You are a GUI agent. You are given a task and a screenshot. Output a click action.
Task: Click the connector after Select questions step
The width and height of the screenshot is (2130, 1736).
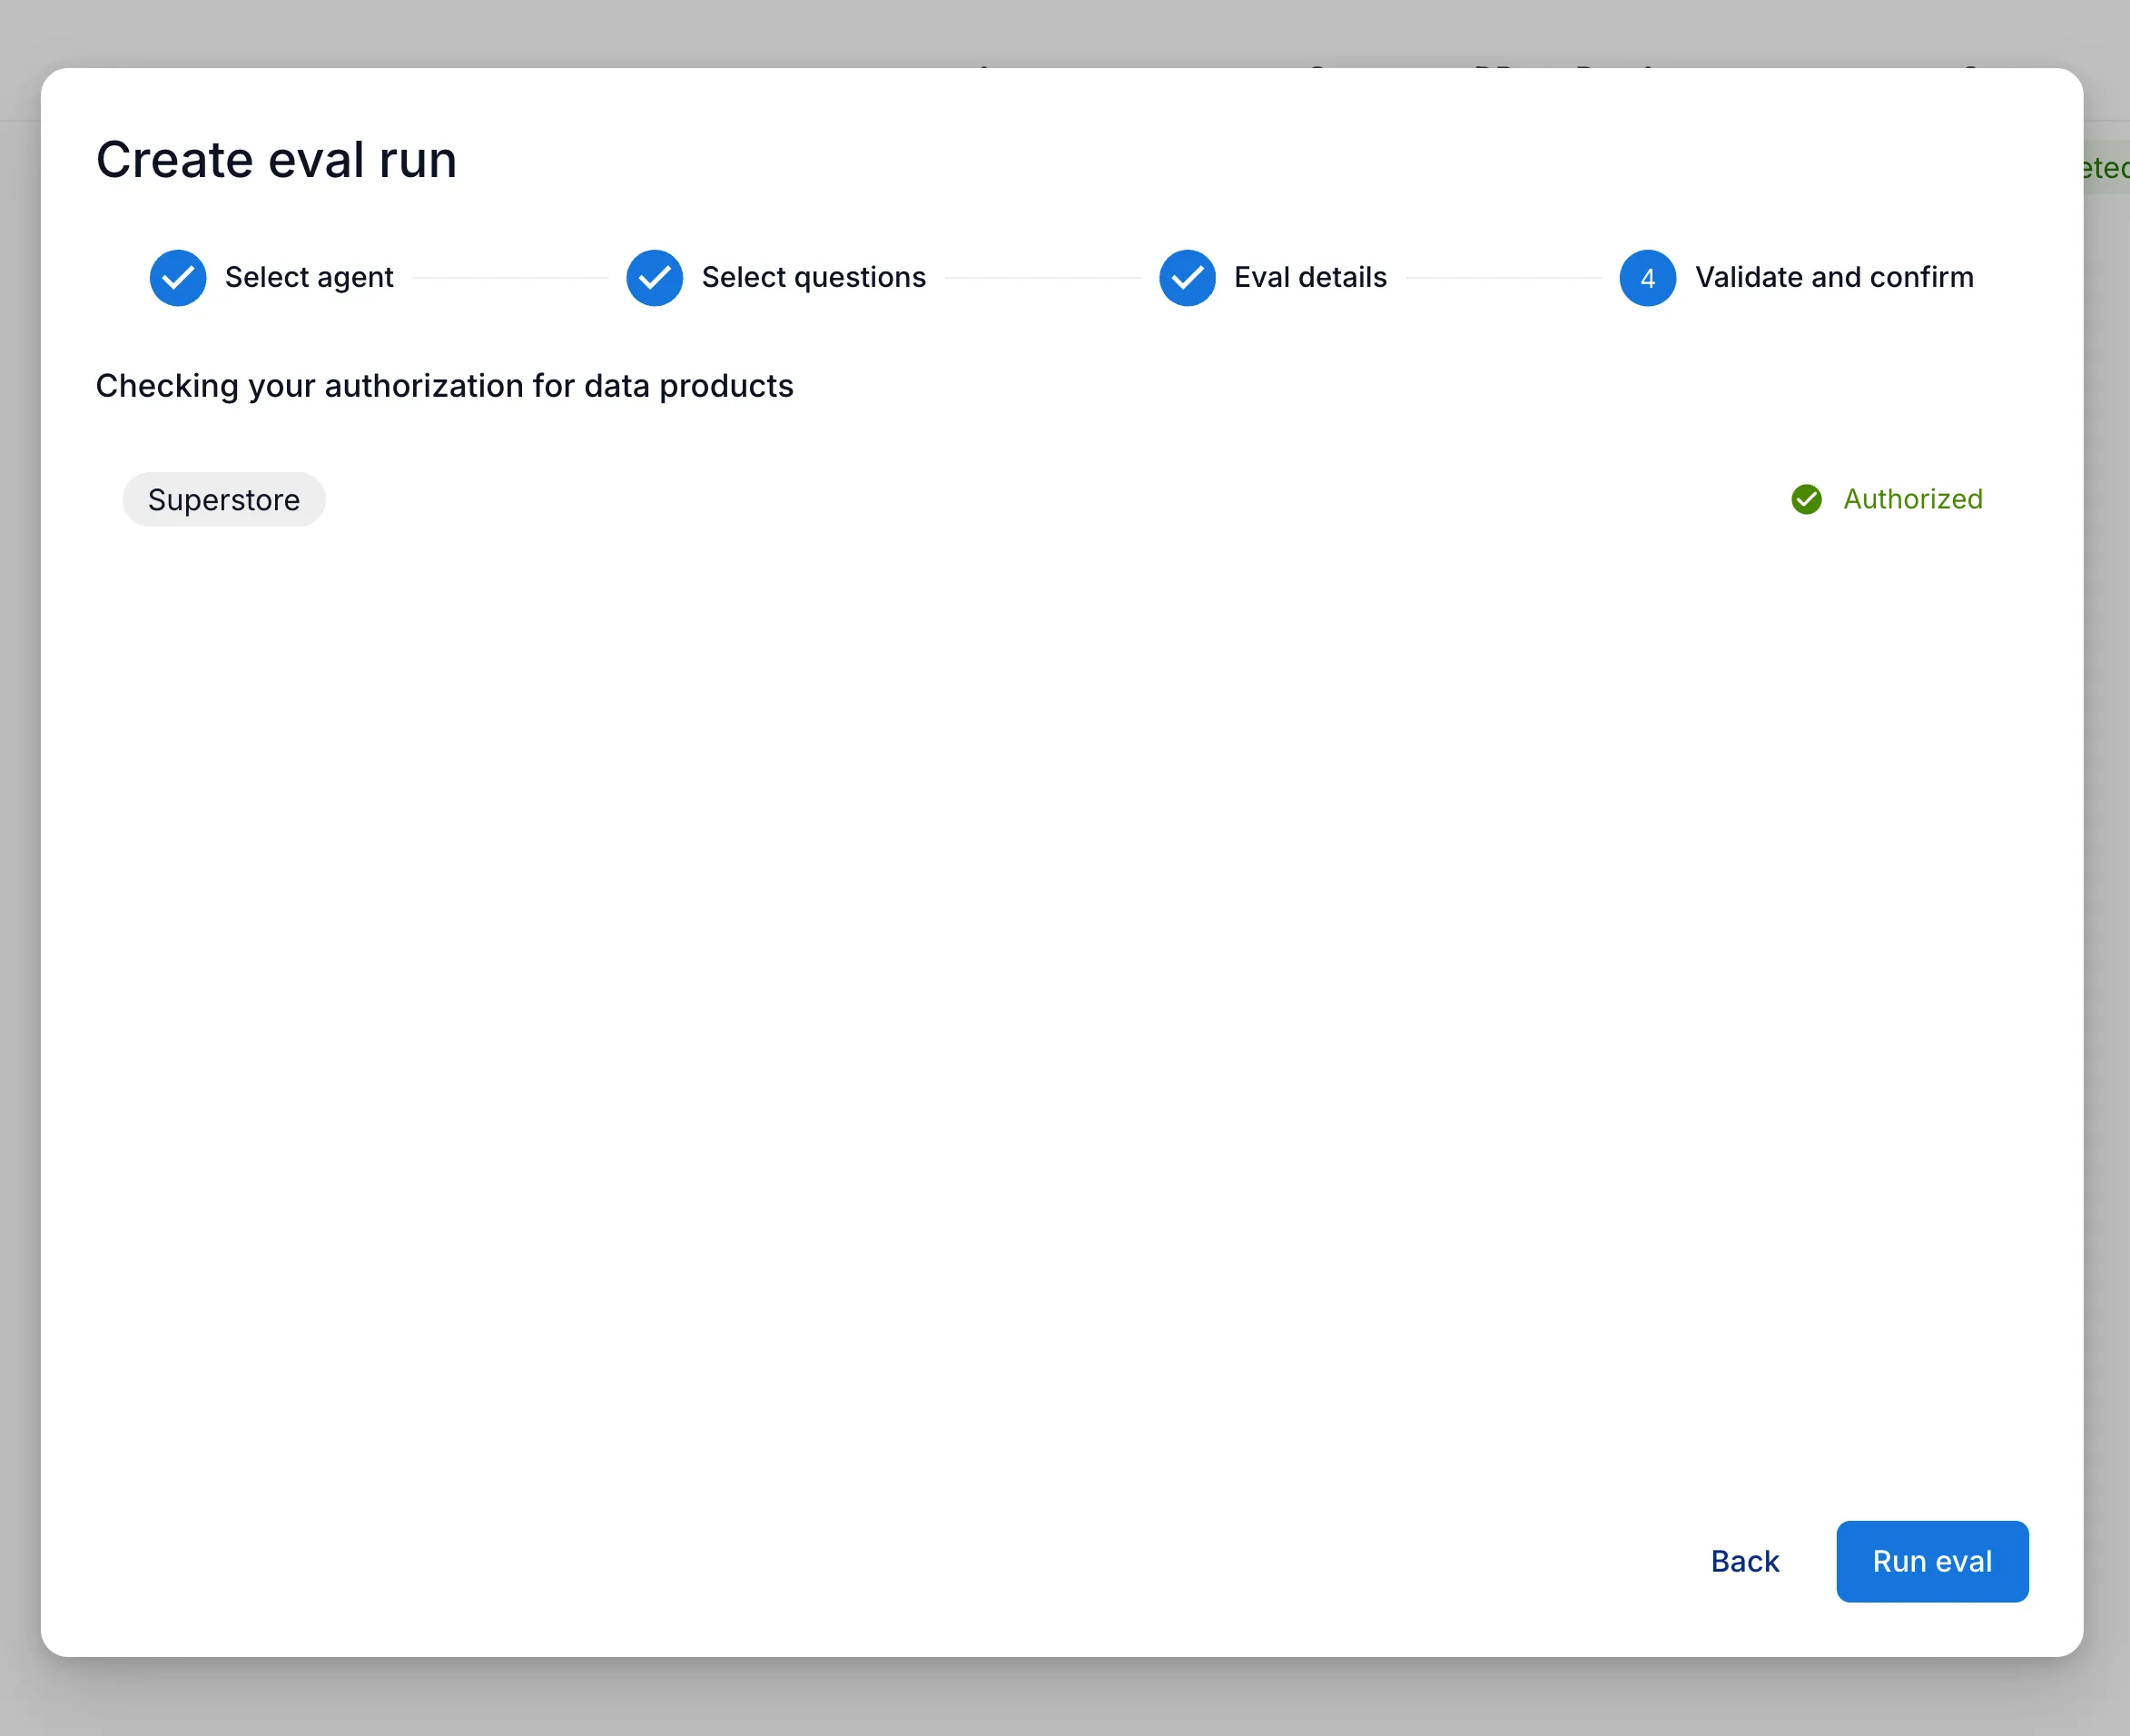click(x=1042, y=278)
